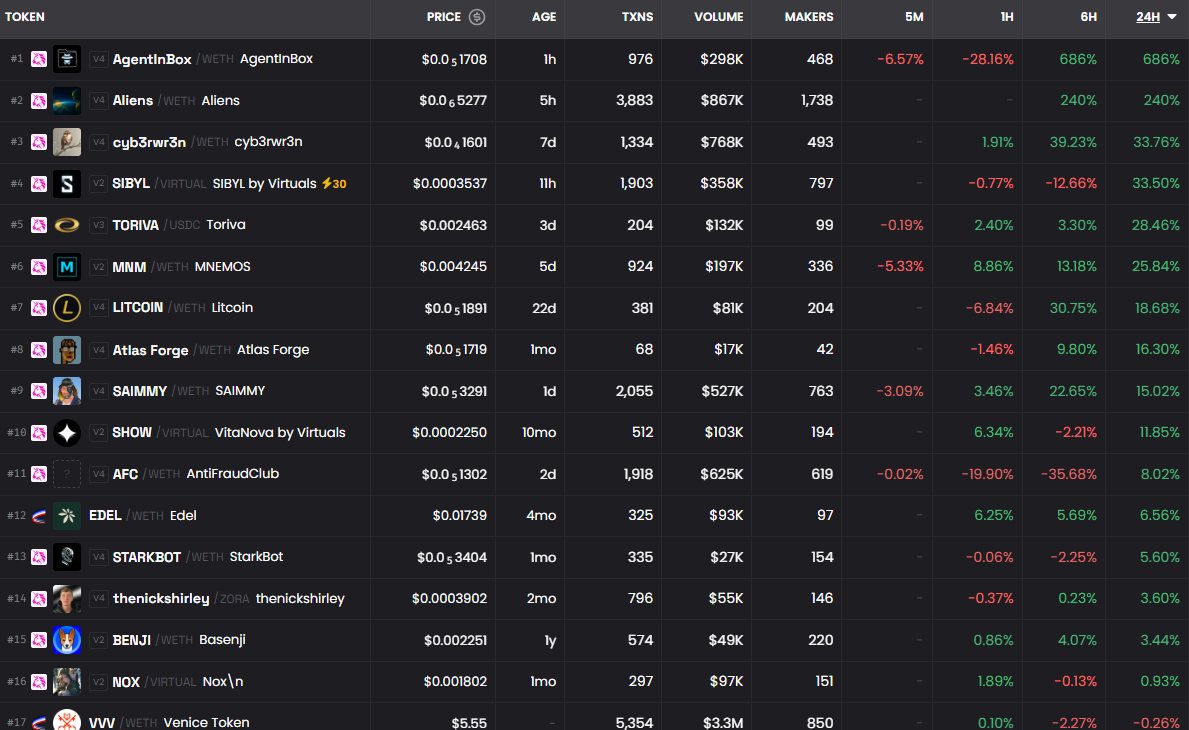Open STARKBOT token logo
Image resolution: width=1189 pixels, height=730 pixels.
pyautogui.click(x=67, y=556)
